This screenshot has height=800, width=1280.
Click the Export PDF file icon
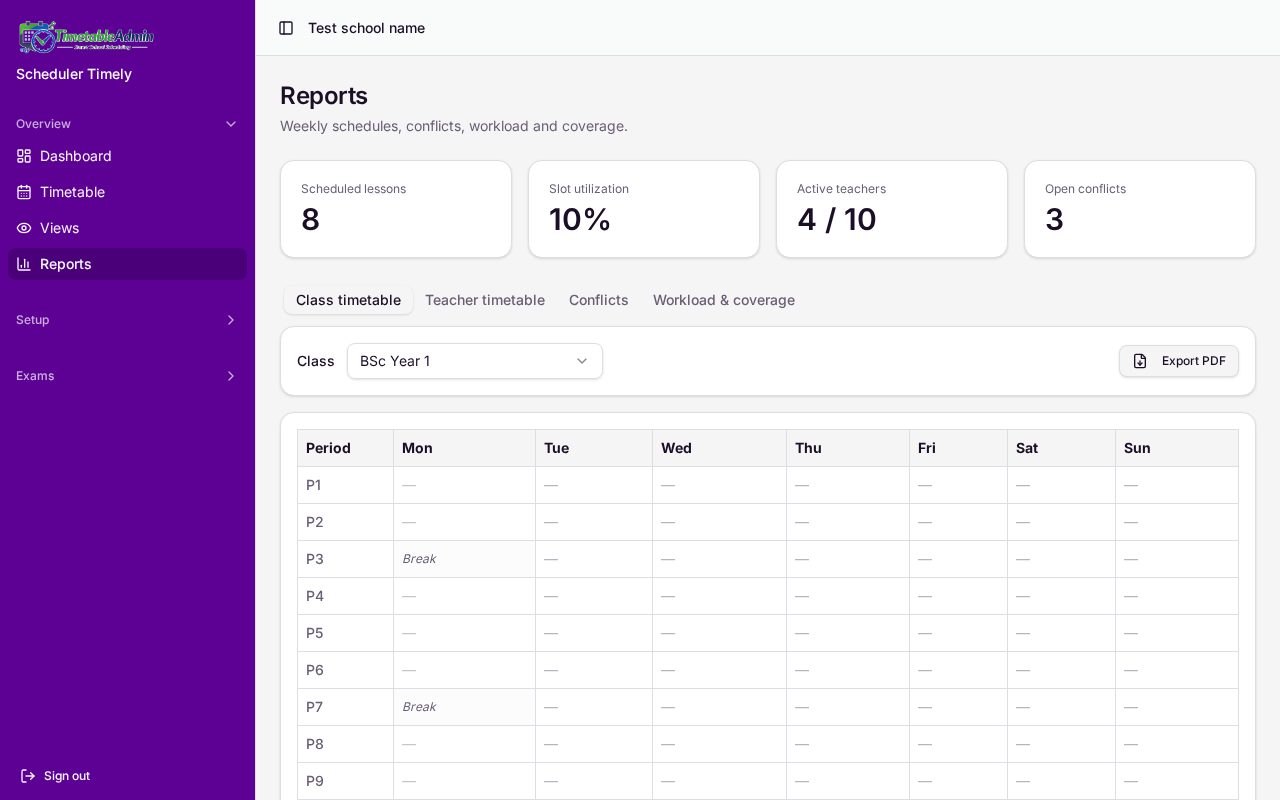pyautogui.click(x=1140, y=361)
